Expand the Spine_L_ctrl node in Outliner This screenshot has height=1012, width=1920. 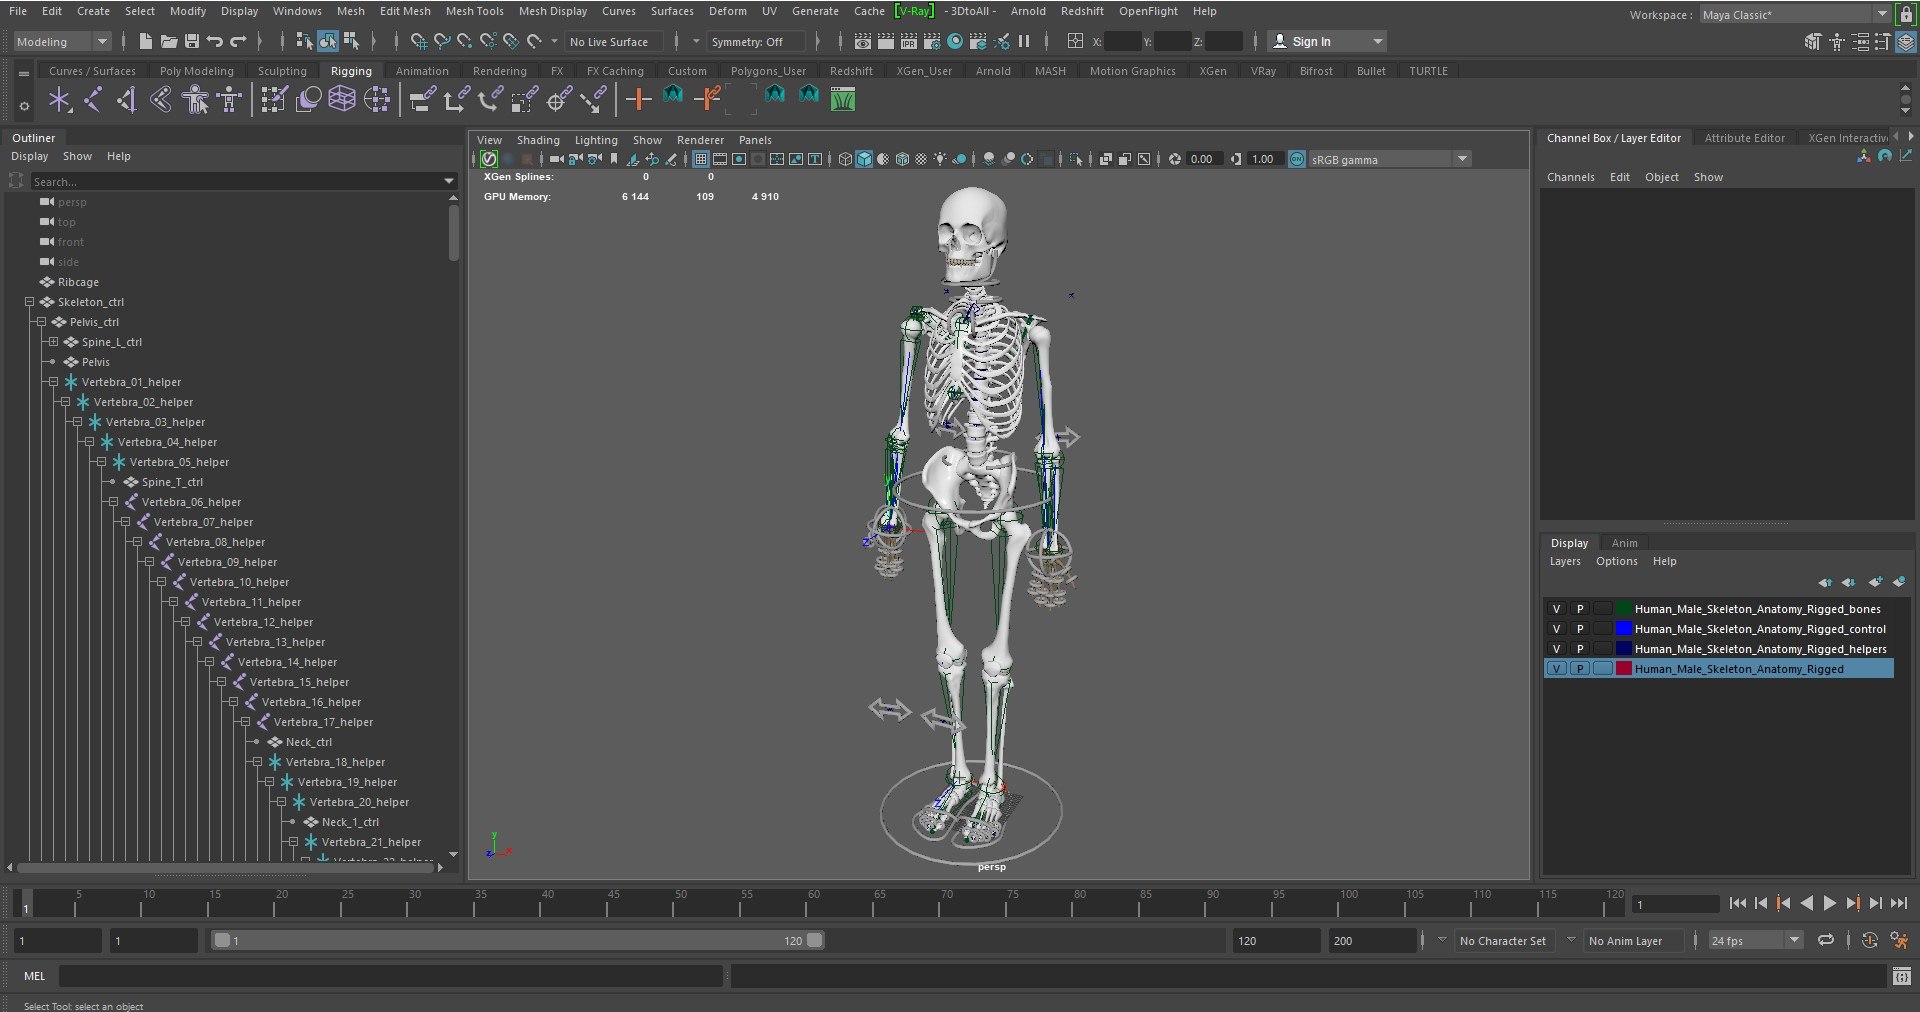(54, 342)
